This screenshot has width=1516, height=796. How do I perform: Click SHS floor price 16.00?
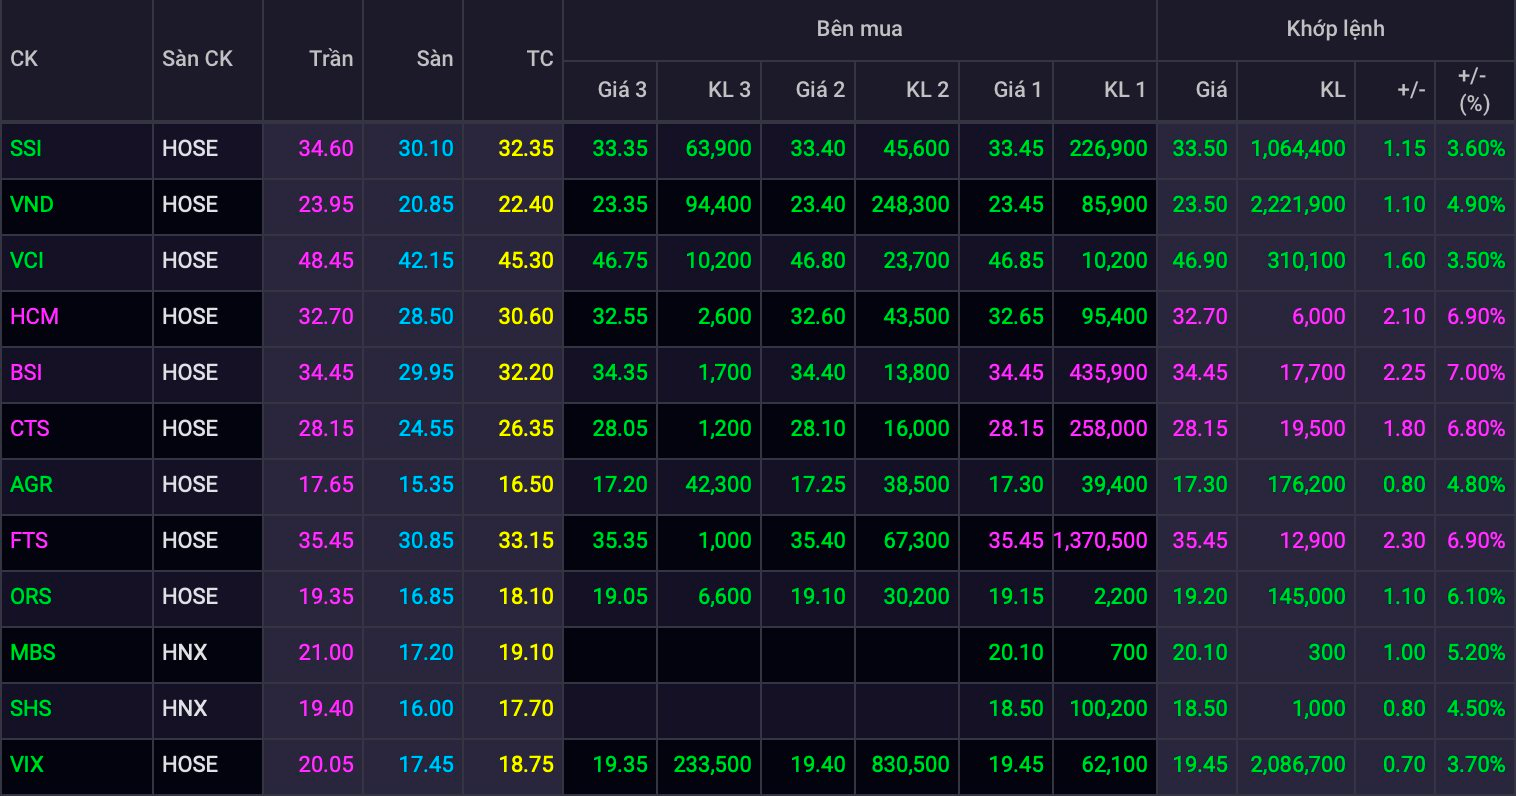(x=426, y=709)
